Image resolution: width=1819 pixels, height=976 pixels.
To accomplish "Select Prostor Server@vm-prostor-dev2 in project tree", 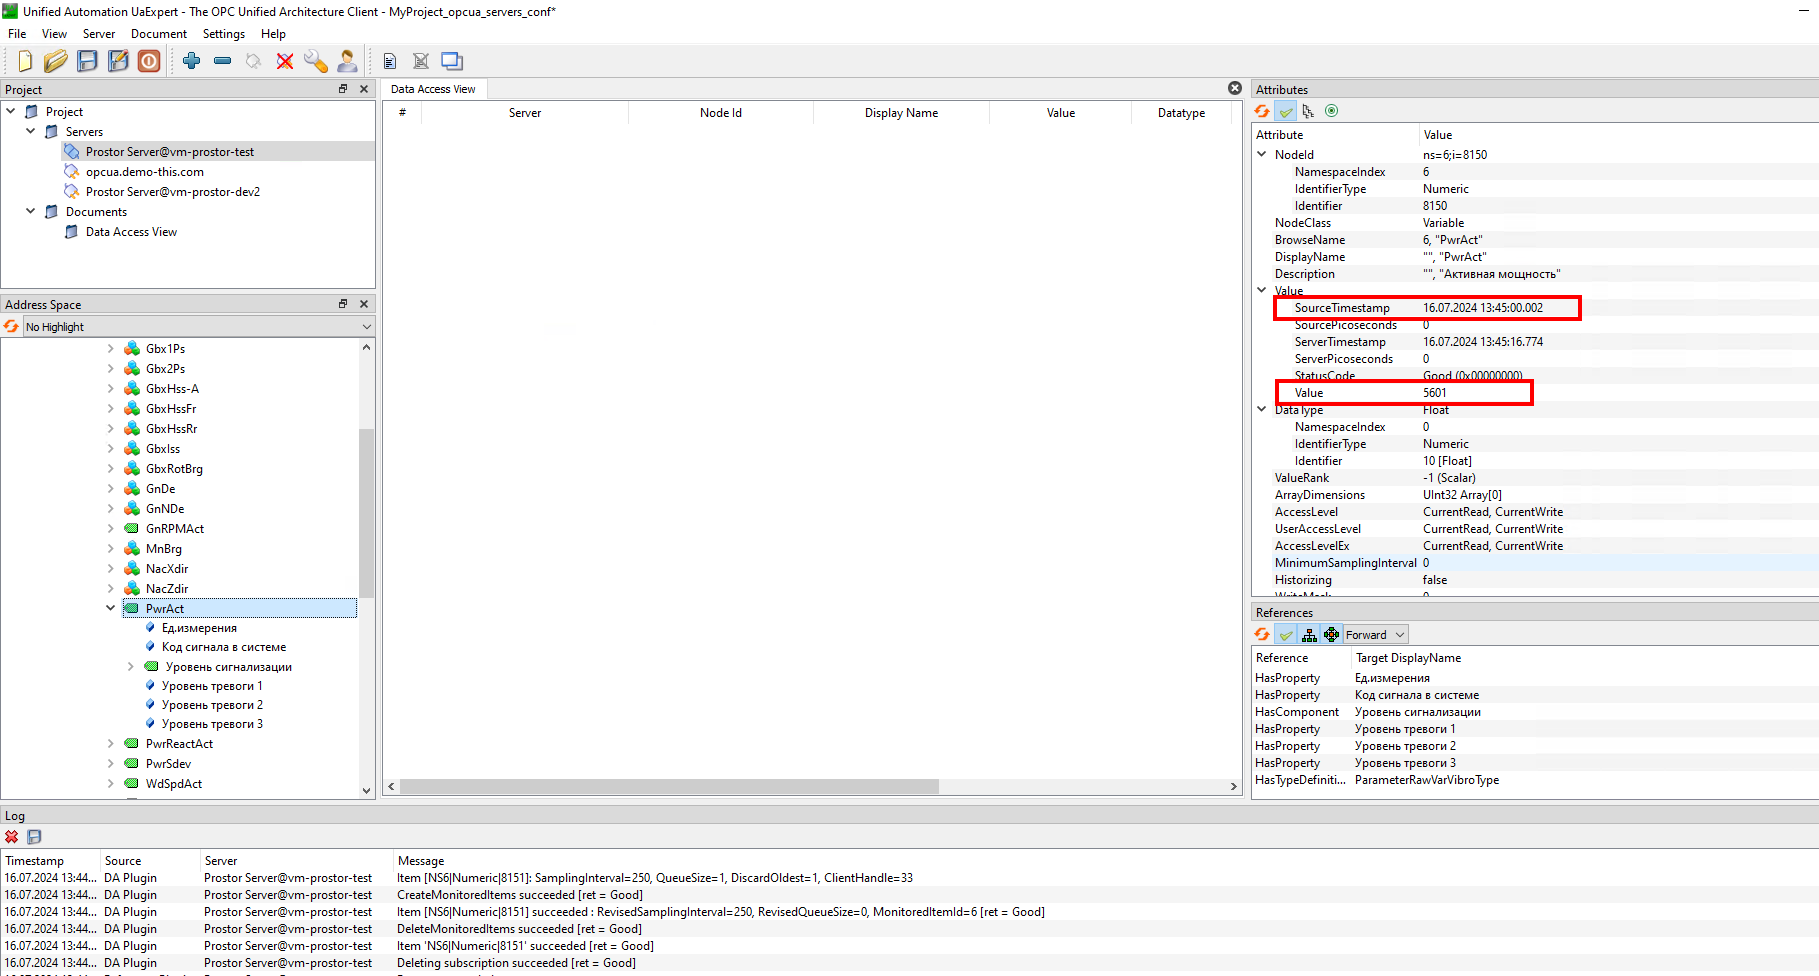I will [x=172, y=192].
